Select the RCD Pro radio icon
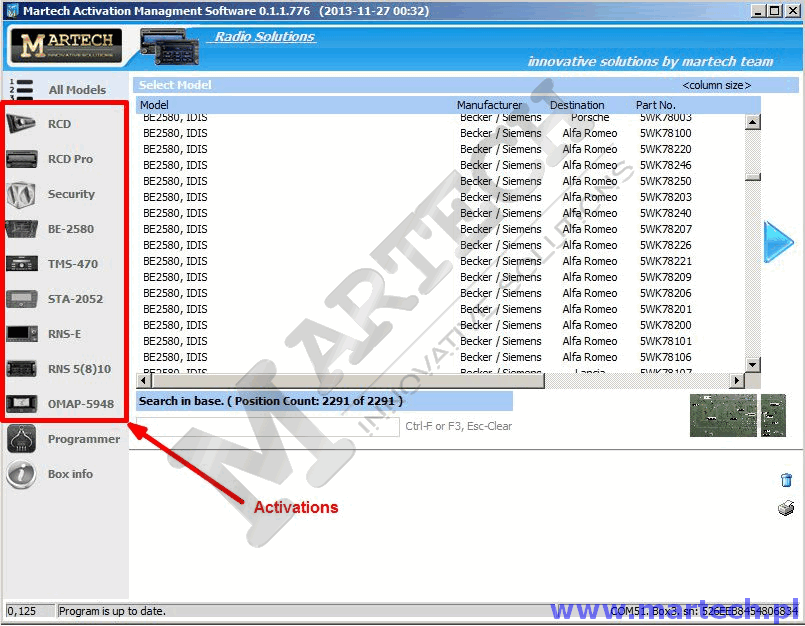The image size is (805, 626). [x=22, y=159]
